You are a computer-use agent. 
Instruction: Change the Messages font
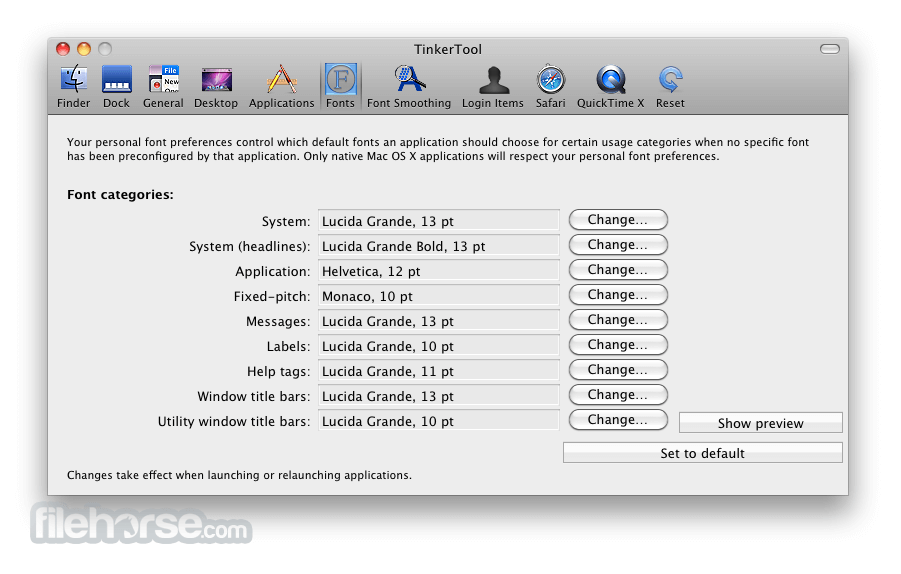(618, 319)
